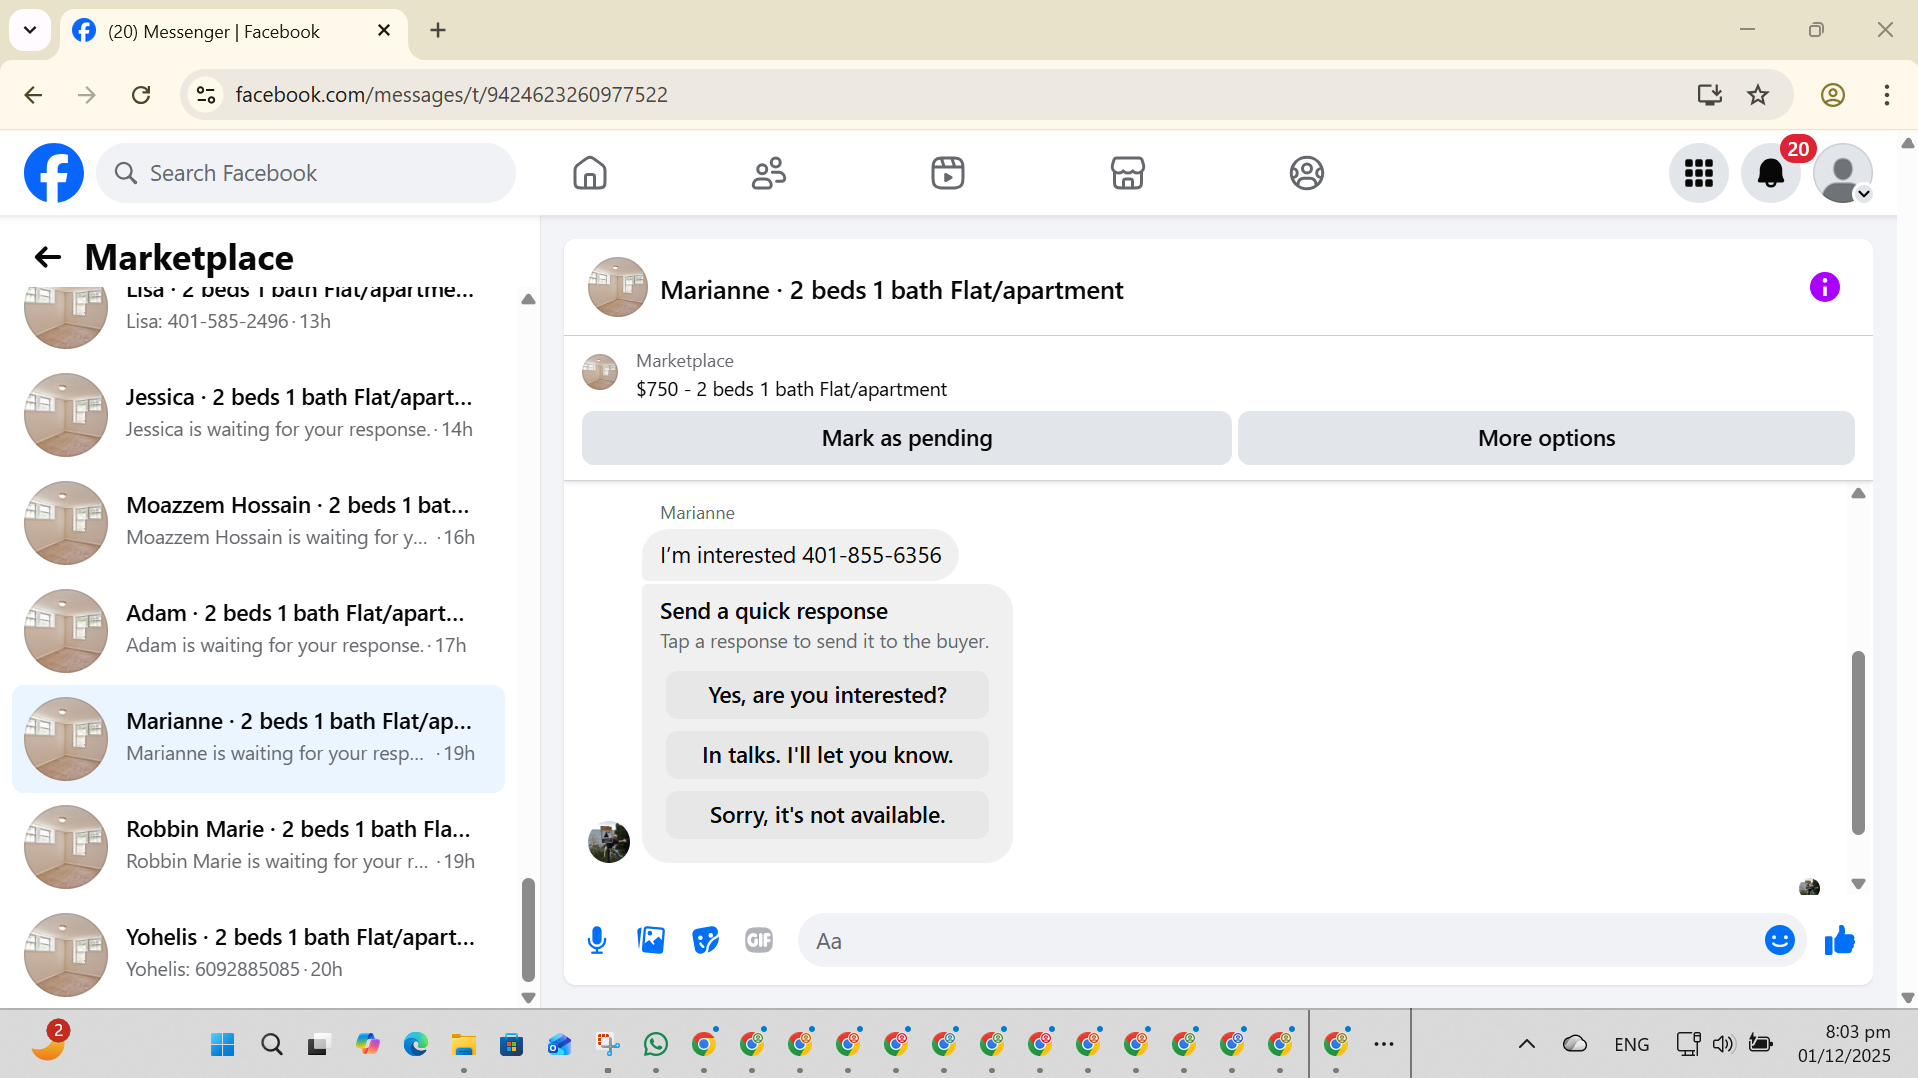
Task: Open the Friends icon in top navigation
Action: pos(769,173)
